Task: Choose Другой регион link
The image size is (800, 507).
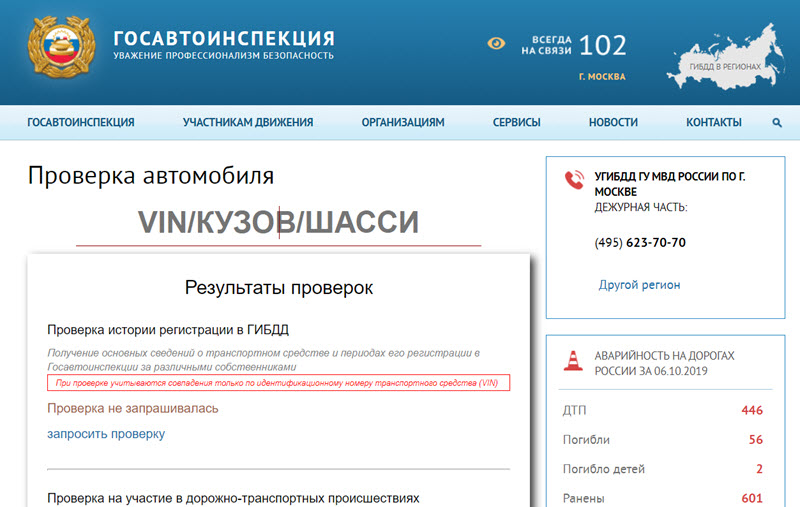Action: click(x=639, y=285)
